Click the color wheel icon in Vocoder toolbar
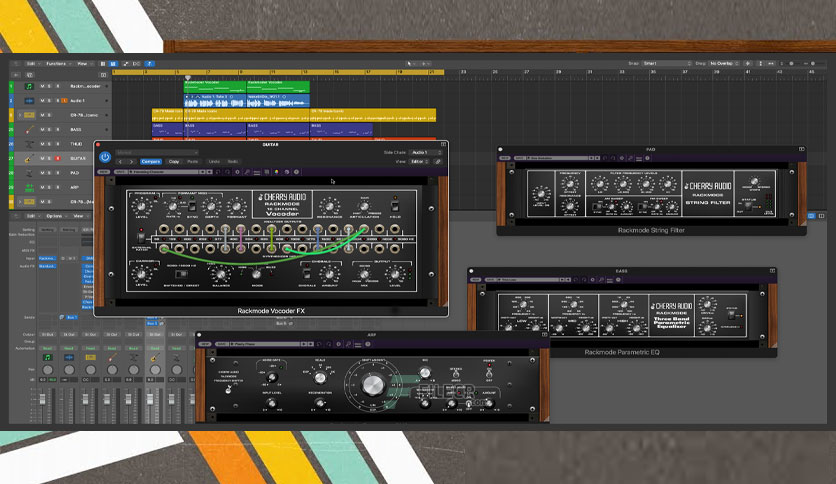The width and height of the screenshot is (836, 484). [277, 172]
